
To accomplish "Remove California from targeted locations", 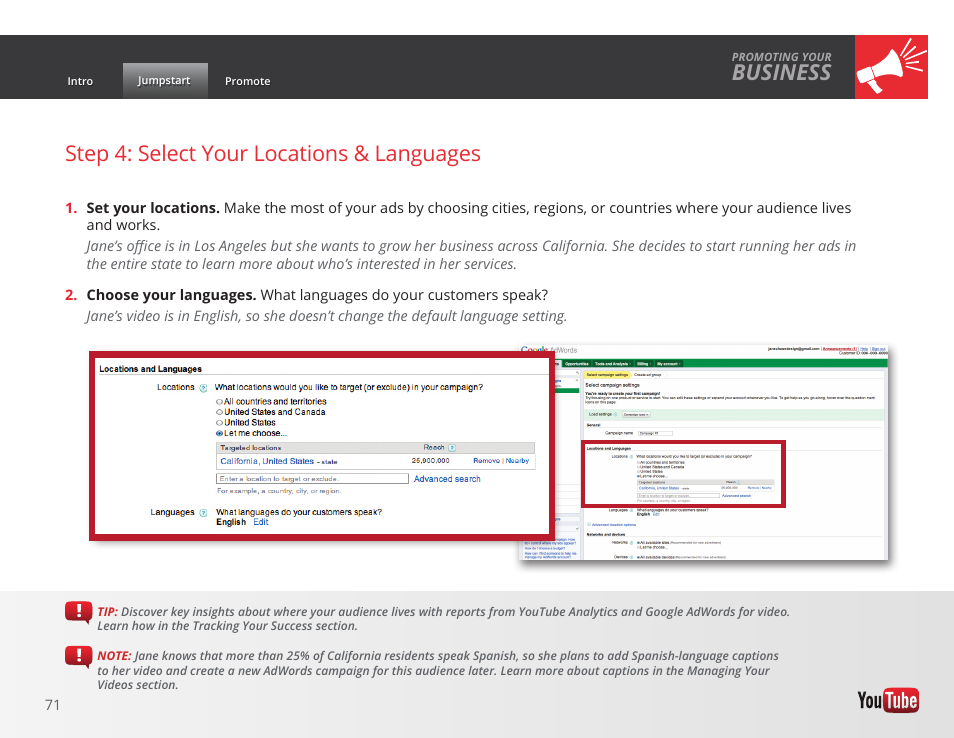I will pos(486,461).
